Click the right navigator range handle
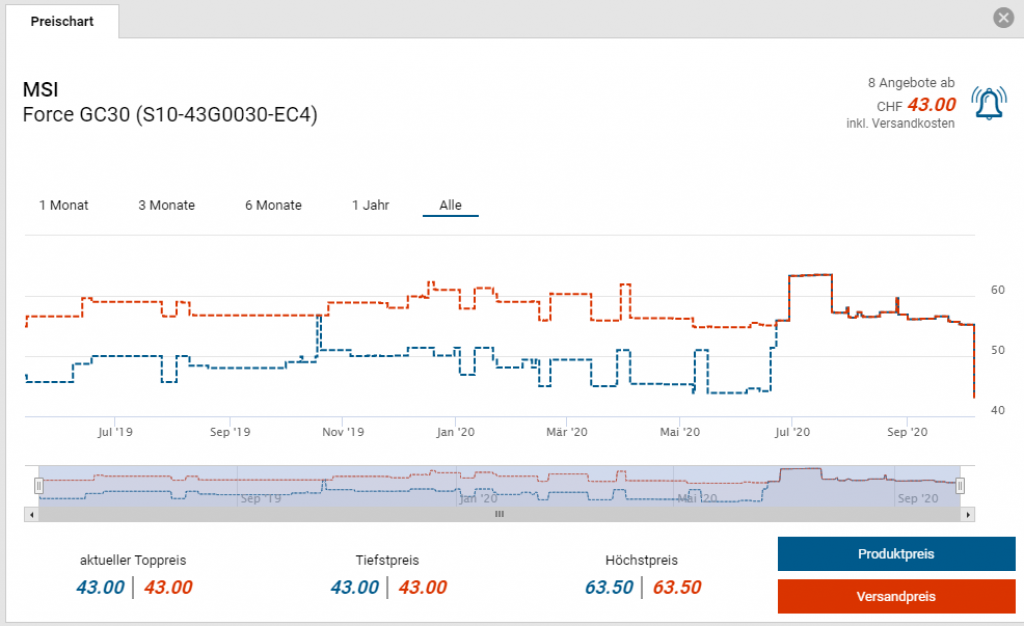The height and width of the screenshot is (626, 1024). click(960, 486)
